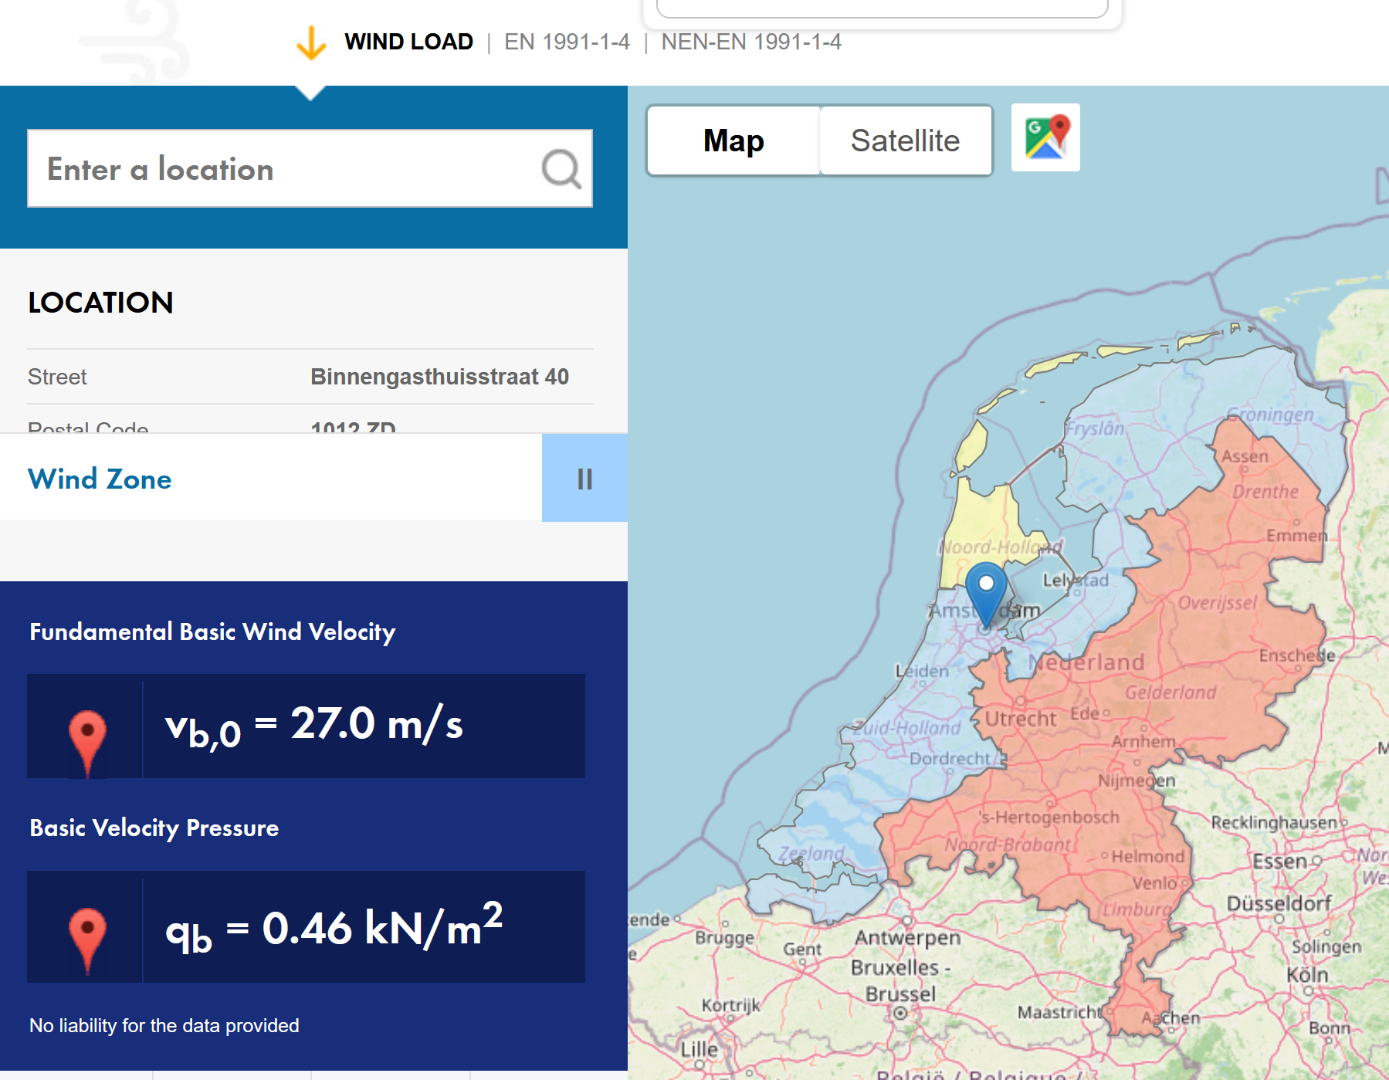Click the red pin beside velocity pressure
This screenshot has width=1389, height=1080.
pyautogui.click(x=87, y=935)
